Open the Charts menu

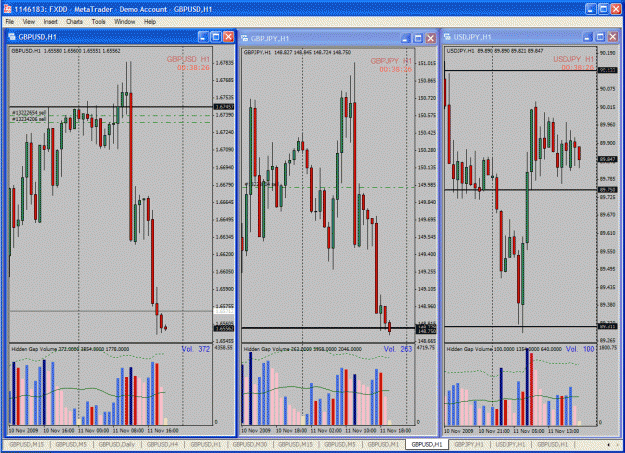click(x=74, y=22)
